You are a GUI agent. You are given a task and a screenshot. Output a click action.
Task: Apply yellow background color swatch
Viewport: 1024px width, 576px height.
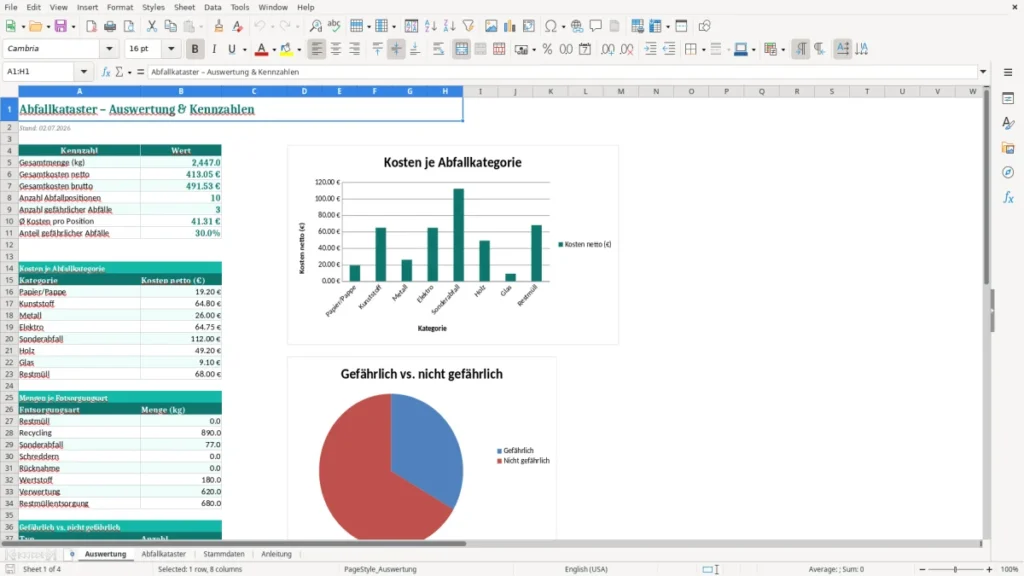click(286, 50)
